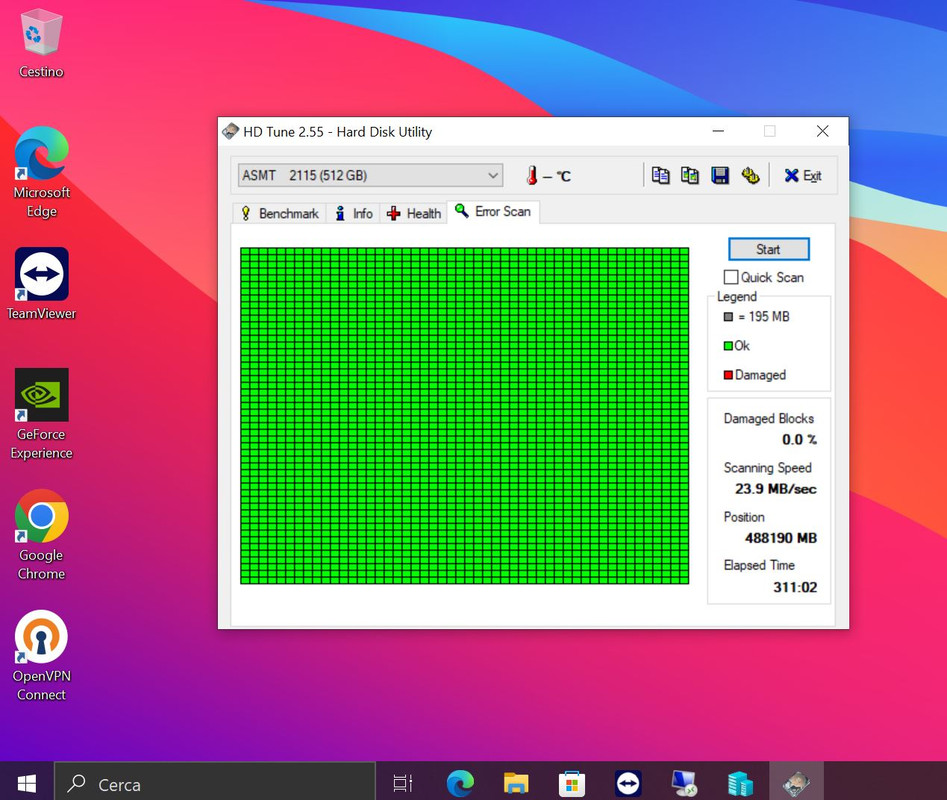Select the Cestino recycle bin desktop icon
The image size is (947, 800).
pos(41,44)
